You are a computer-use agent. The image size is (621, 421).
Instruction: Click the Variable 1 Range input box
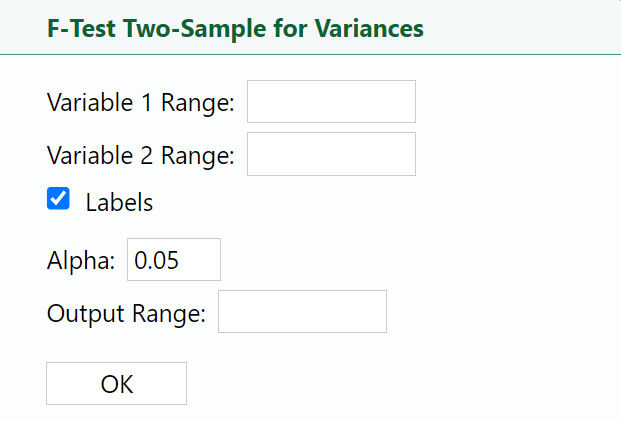click(331, 102)
